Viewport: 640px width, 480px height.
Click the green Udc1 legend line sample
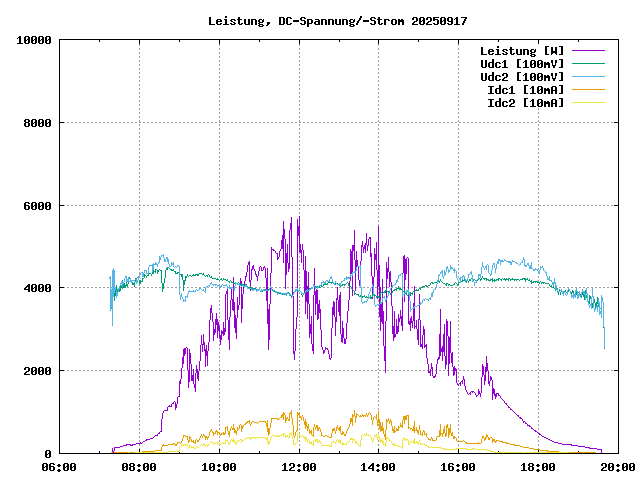click(x=589, y=63)
